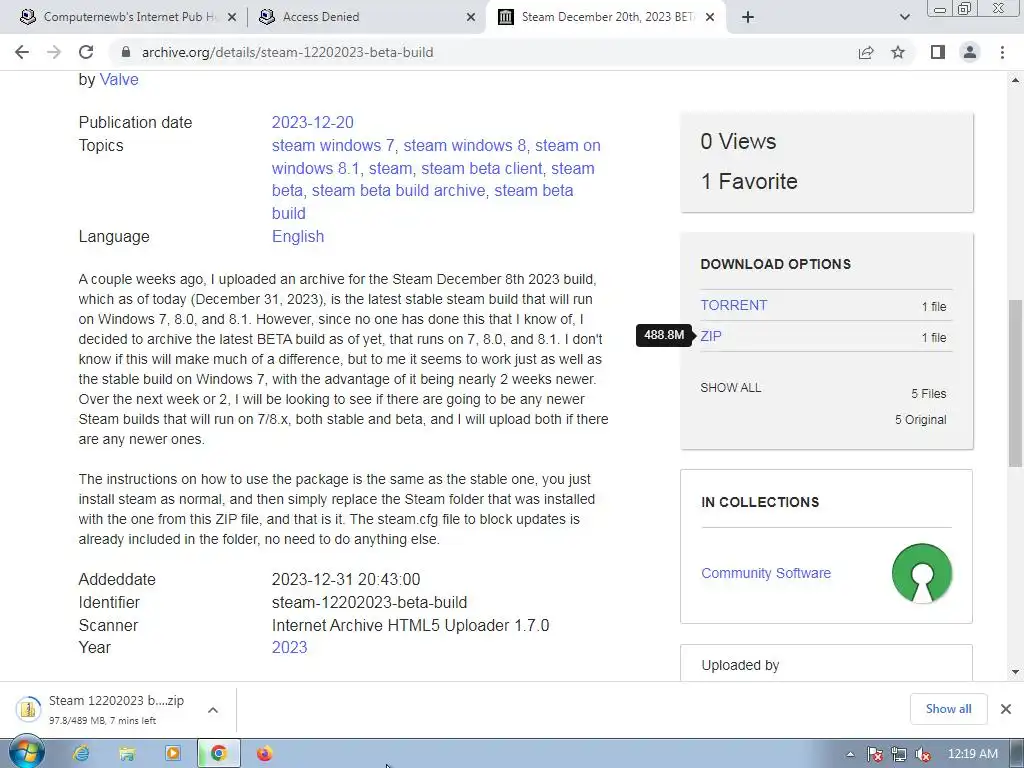The image size is (1024, 768).
Task: Click the Community Software green logo
Action: 921,573
